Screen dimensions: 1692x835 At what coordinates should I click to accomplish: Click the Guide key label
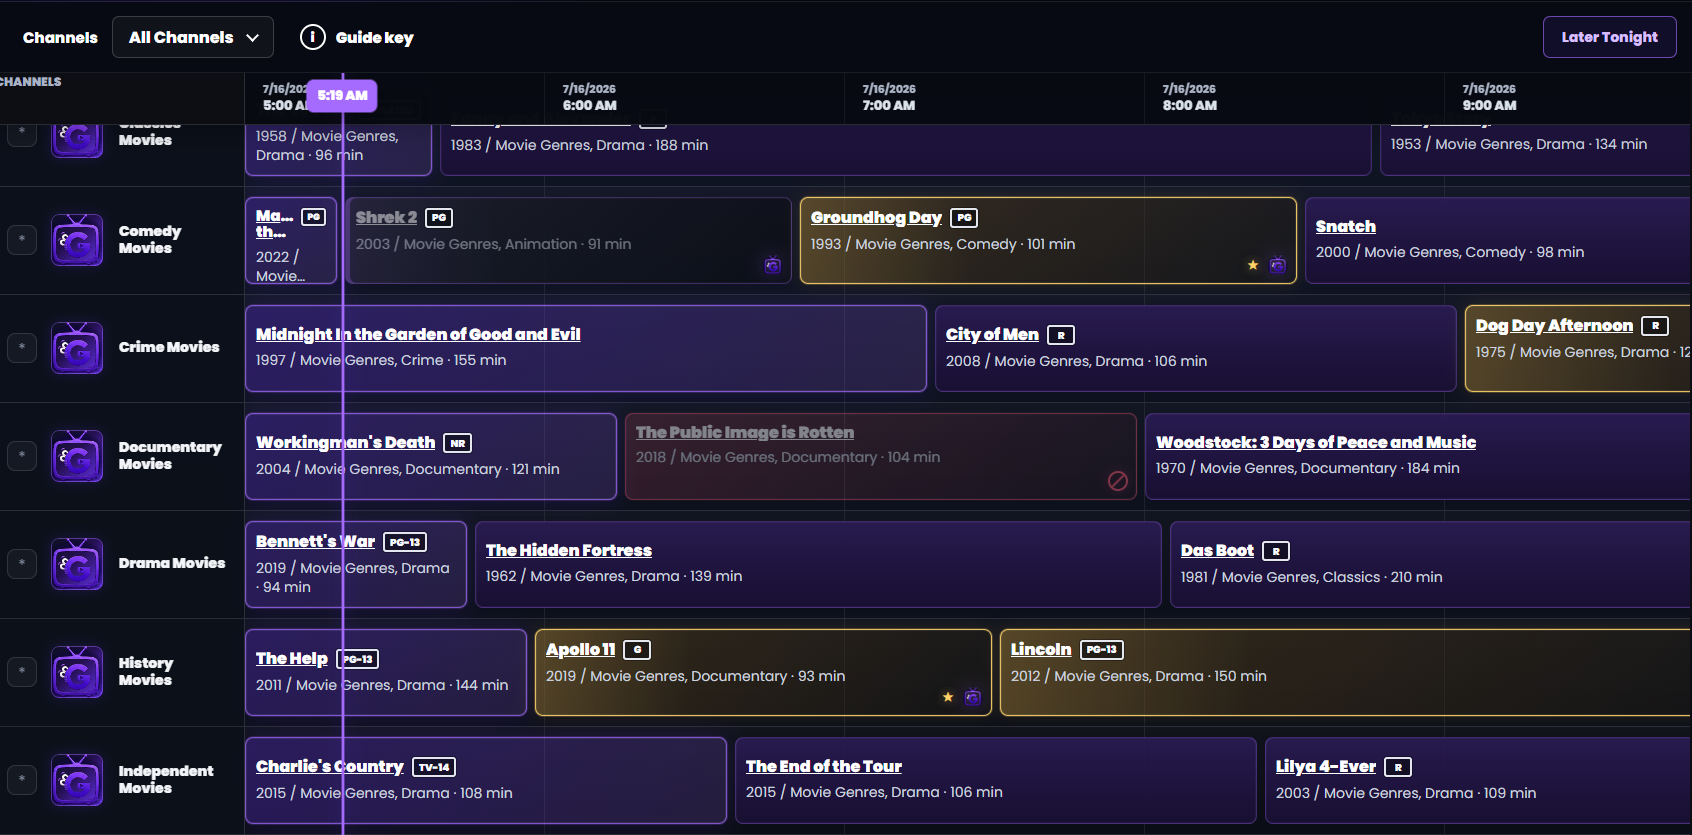pyautogui.click(x=374, y=38)
